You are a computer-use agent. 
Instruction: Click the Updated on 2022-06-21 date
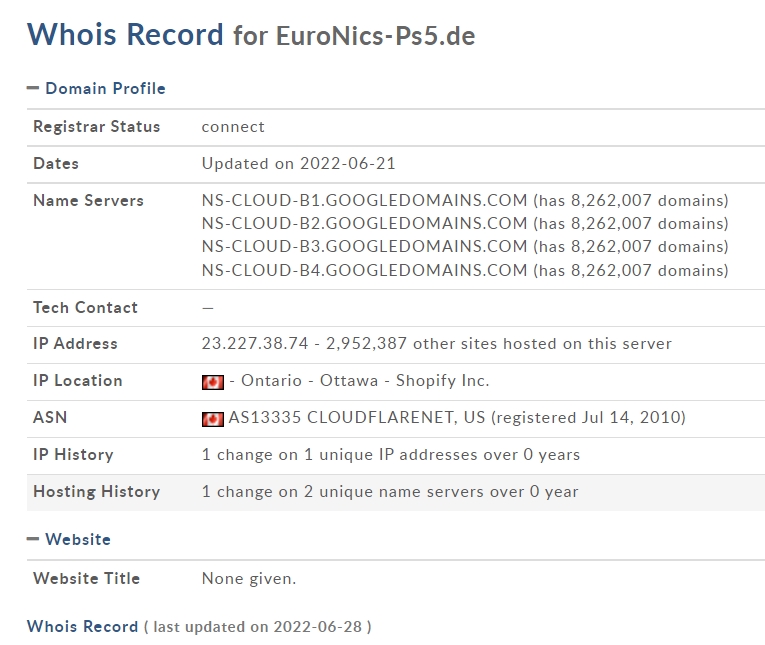click(299, 163)
